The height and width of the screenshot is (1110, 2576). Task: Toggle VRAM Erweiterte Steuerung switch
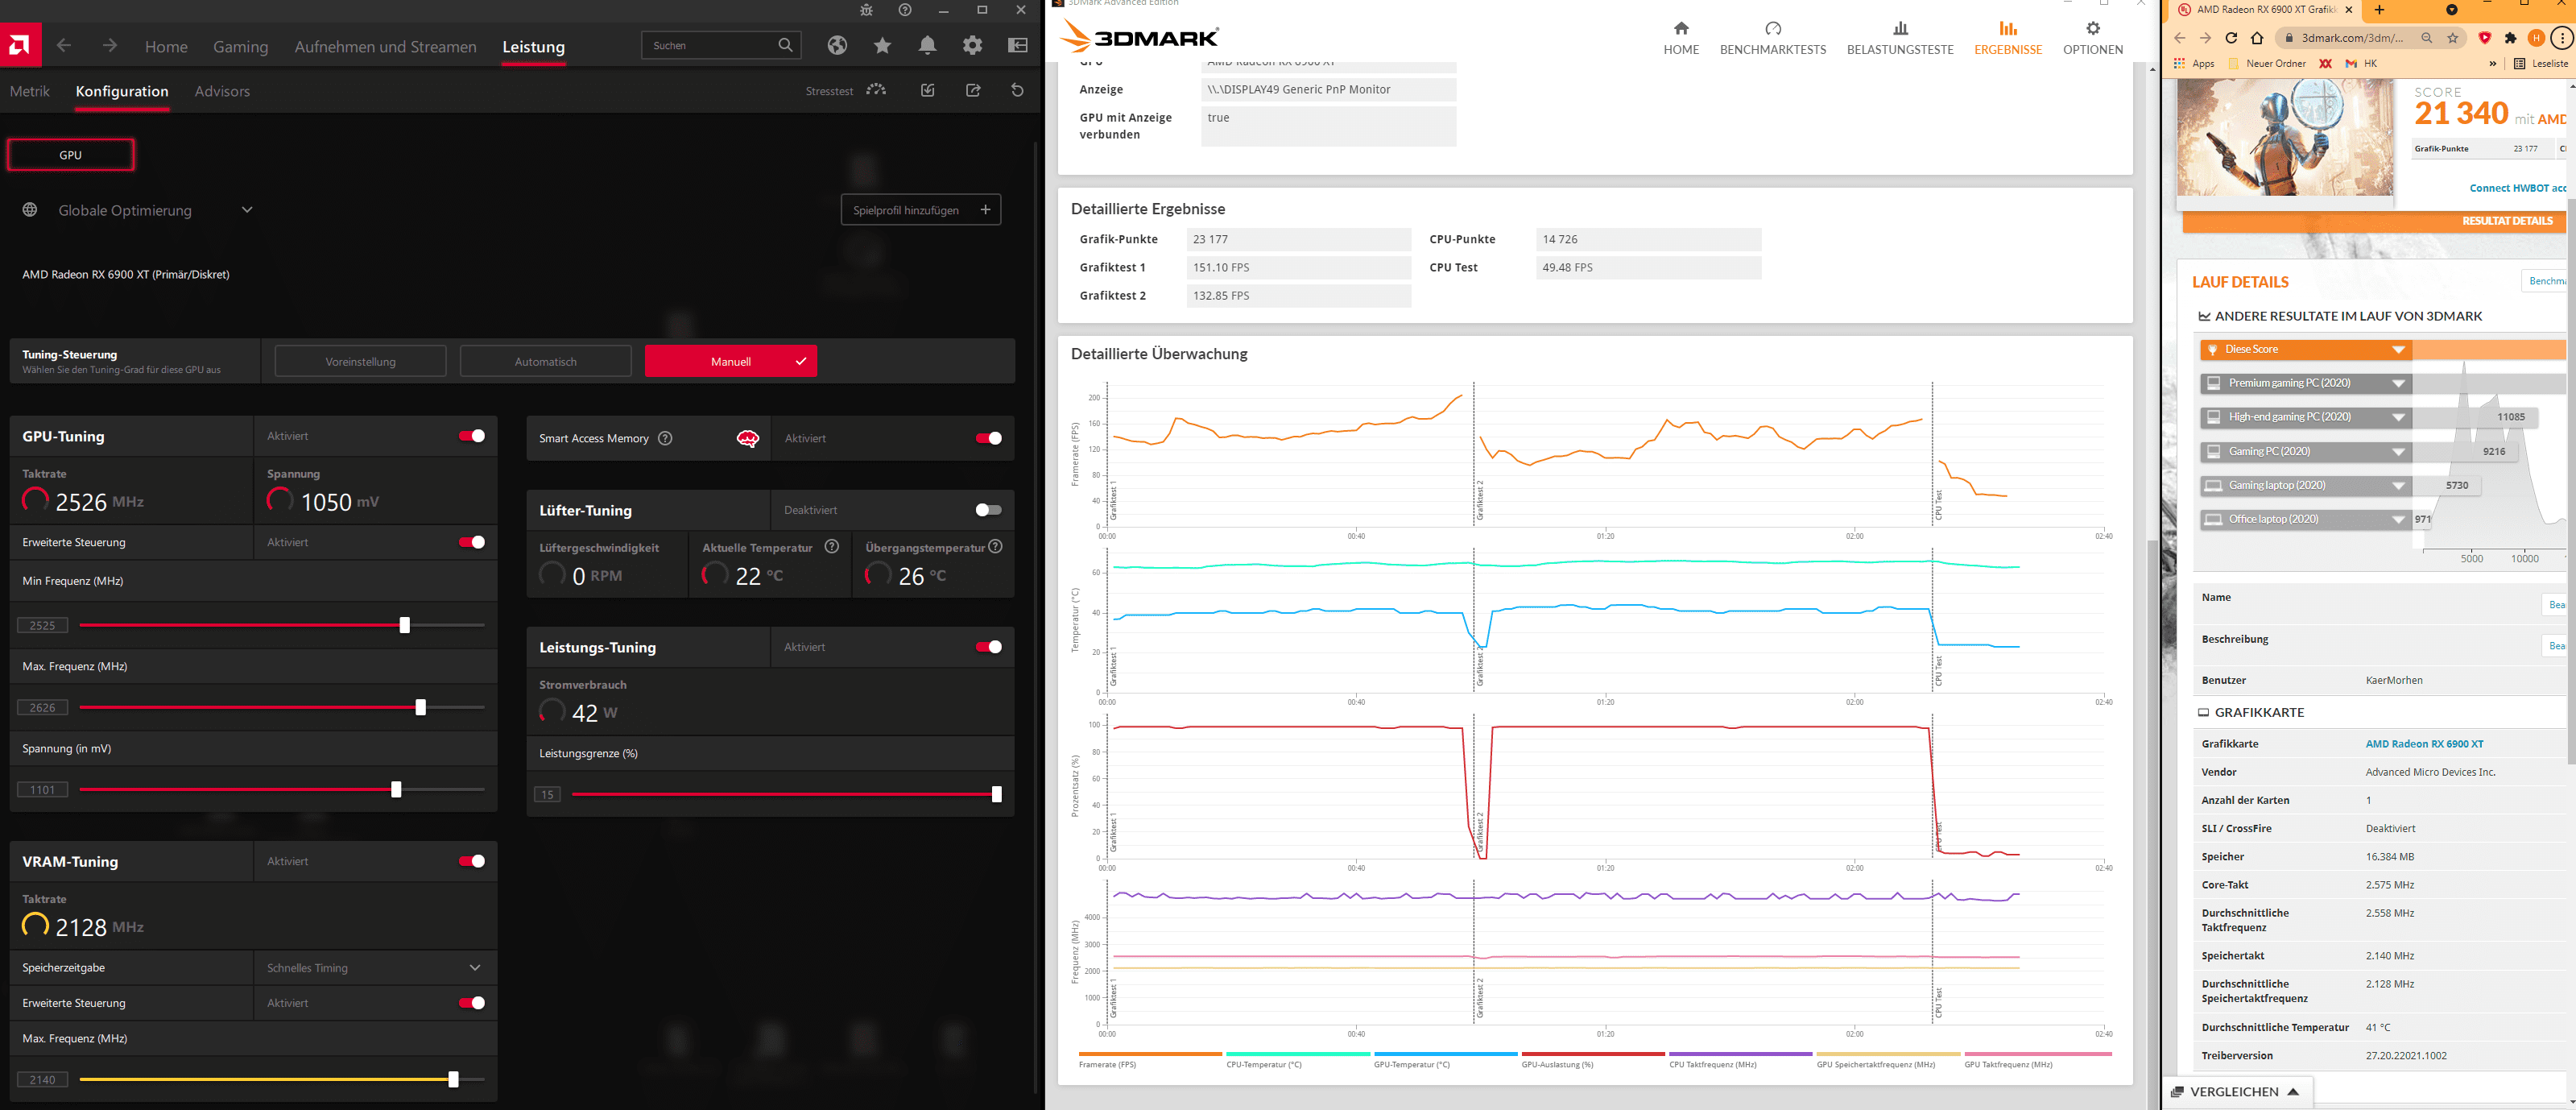pos(471,1003)
